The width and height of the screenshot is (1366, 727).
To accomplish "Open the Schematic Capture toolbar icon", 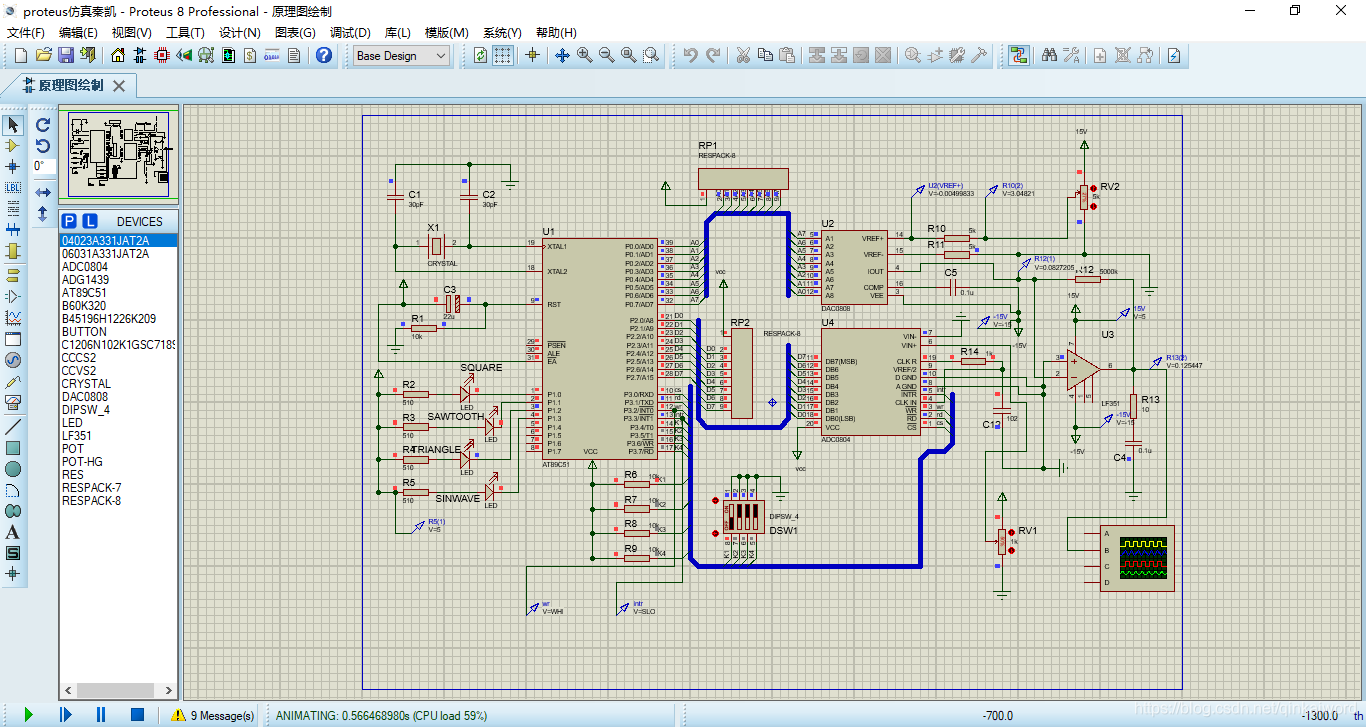I will coord(140,56).
